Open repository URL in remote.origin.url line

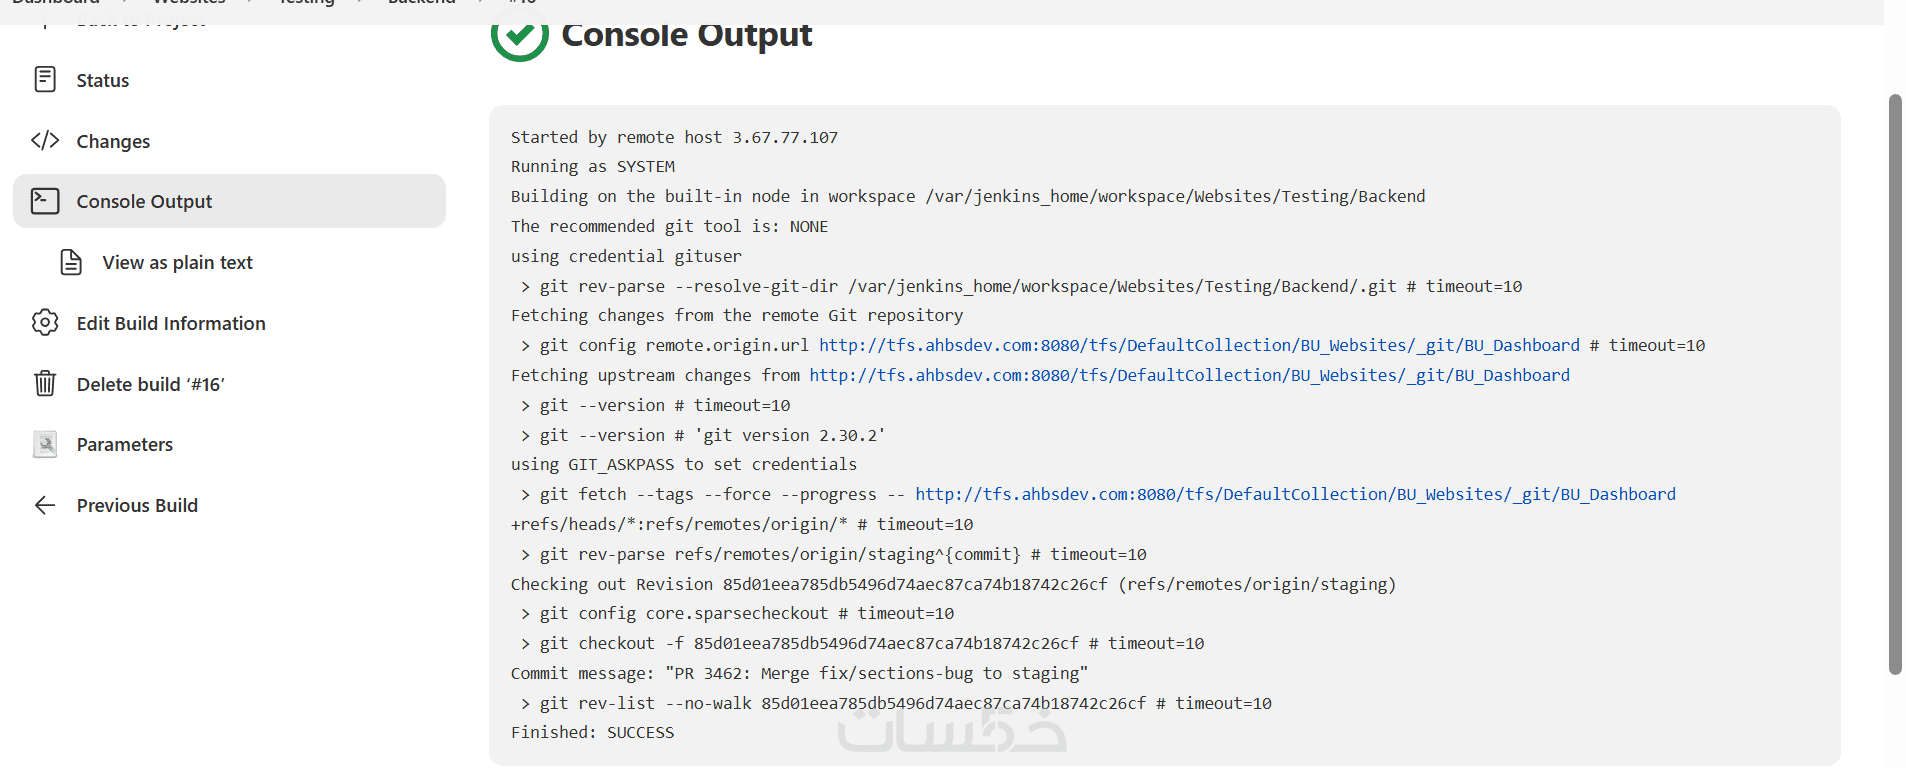(1199, 345)
